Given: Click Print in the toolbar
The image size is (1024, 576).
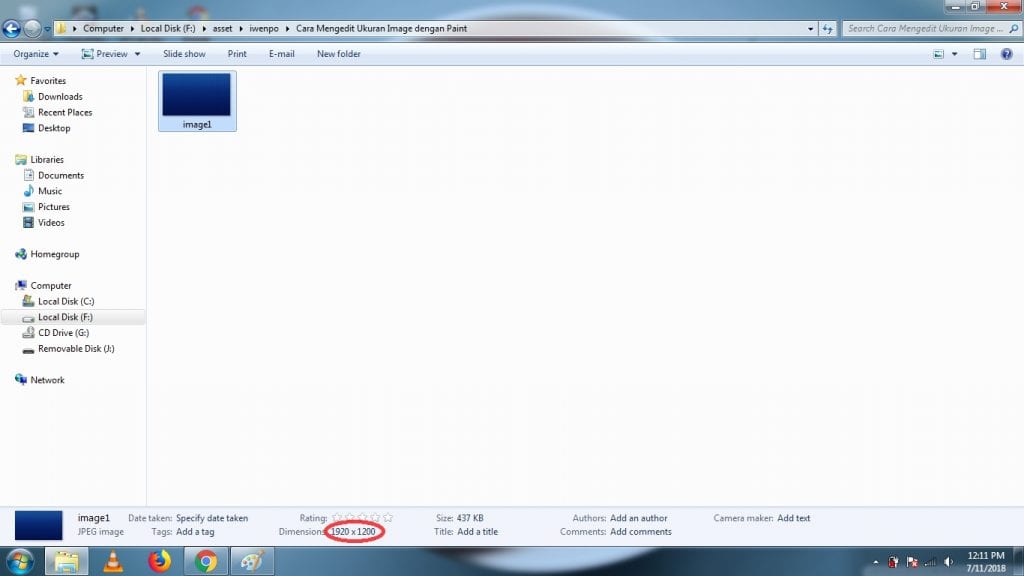Looking at the screenshot, I should [237, 54].
